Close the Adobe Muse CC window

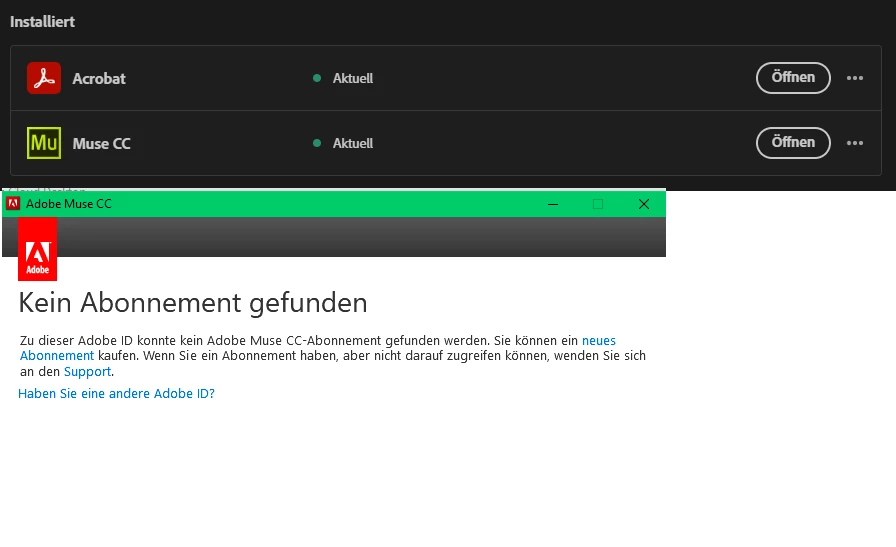643,204
